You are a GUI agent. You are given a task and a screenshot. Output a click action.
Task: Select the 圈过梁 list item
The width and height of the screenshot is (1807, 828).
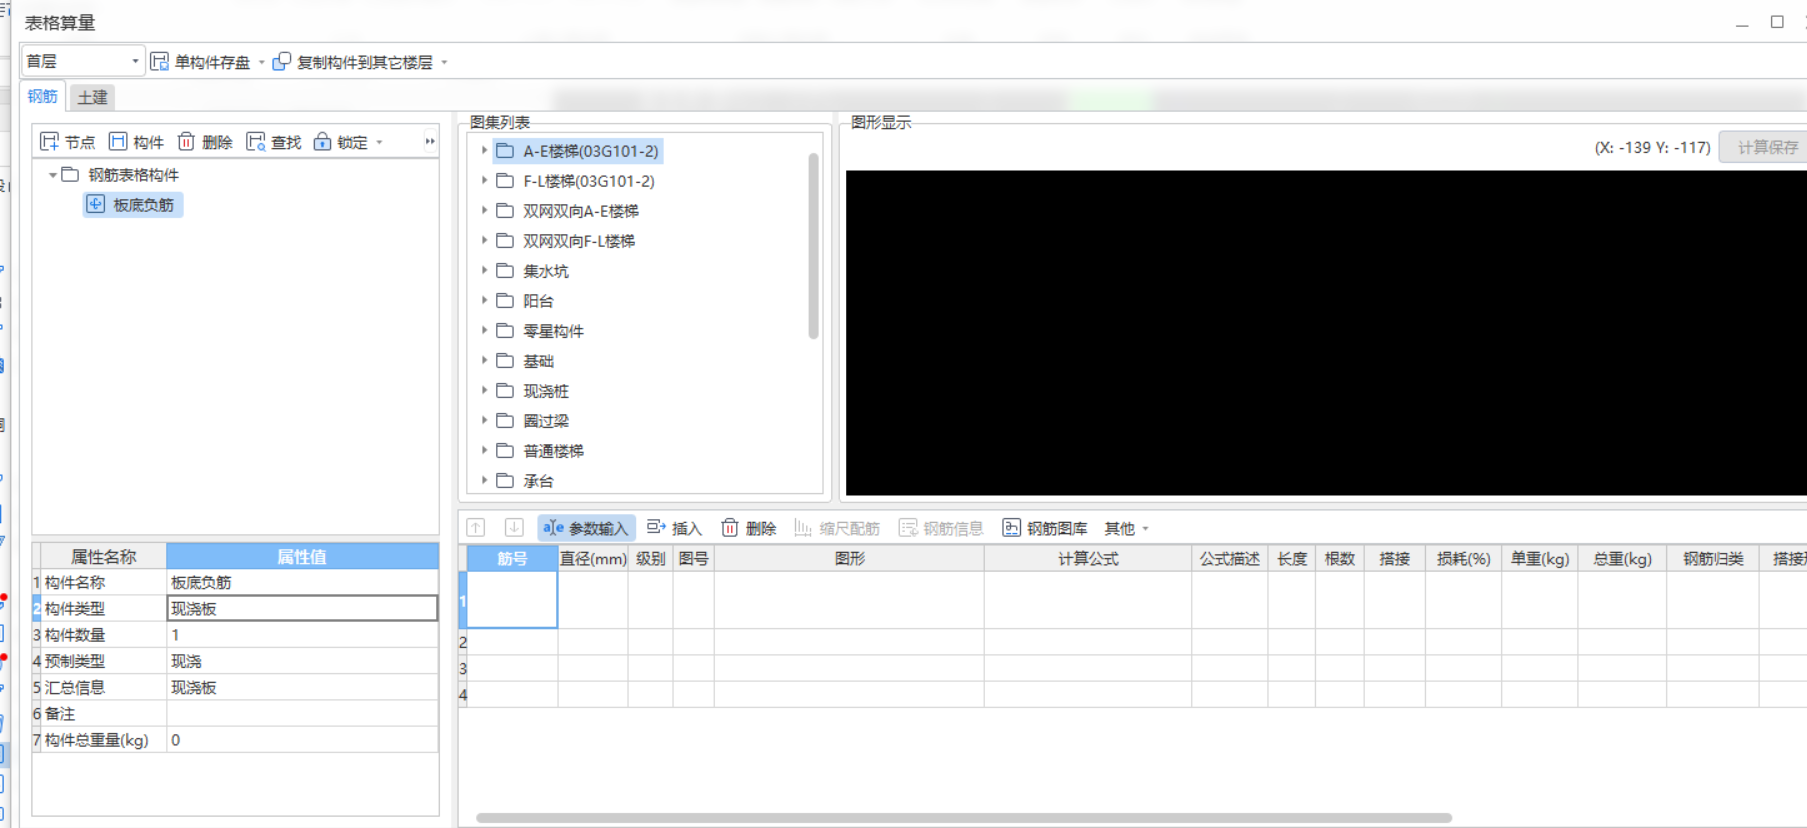point(546,421)
